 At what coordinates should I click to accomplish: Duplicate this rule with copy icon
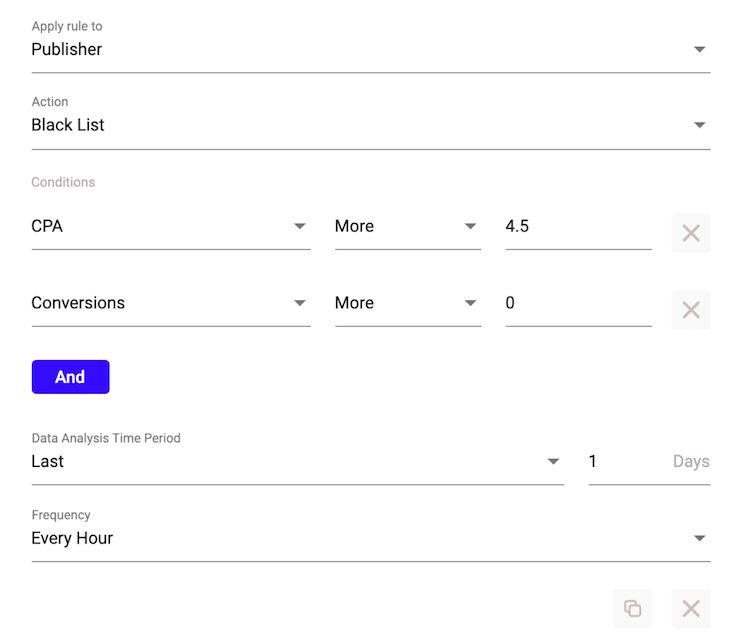(x=632, y=608)
